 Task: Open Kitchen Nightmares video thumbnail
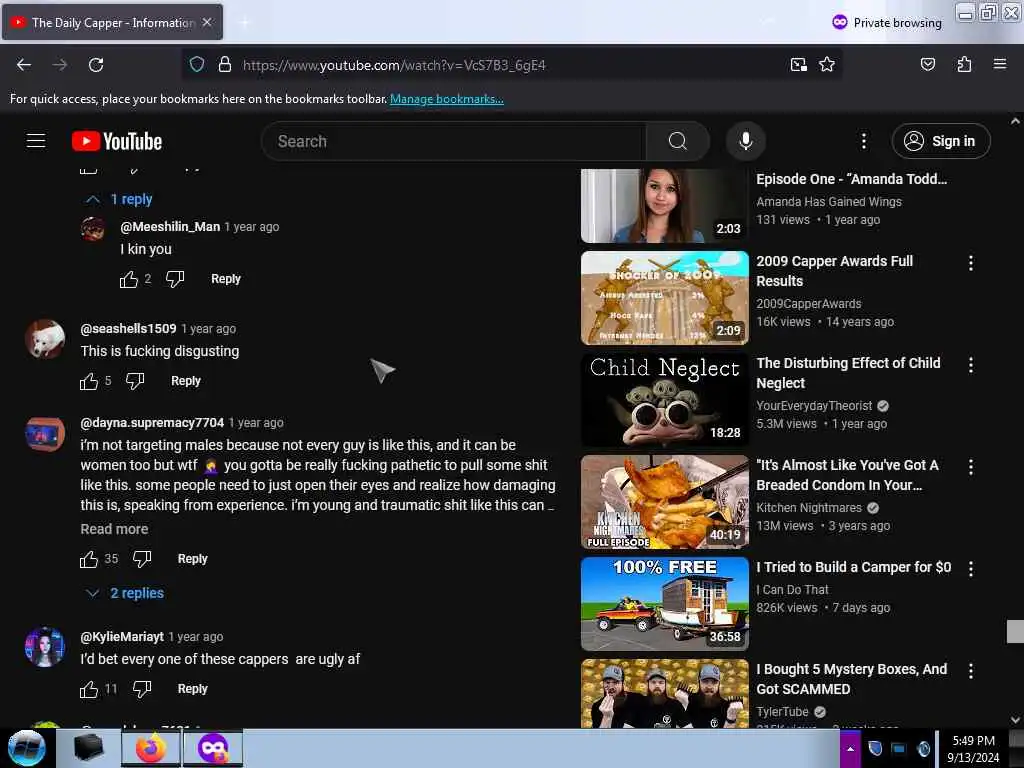[x=664, y=502]
